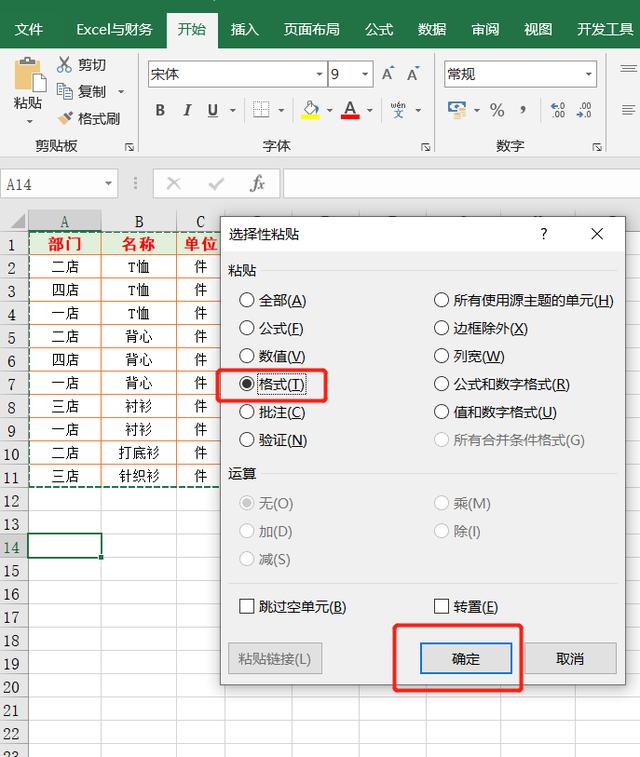
Task: Select 公式和数字格式(R) radio option
Action: coord(501,384)
